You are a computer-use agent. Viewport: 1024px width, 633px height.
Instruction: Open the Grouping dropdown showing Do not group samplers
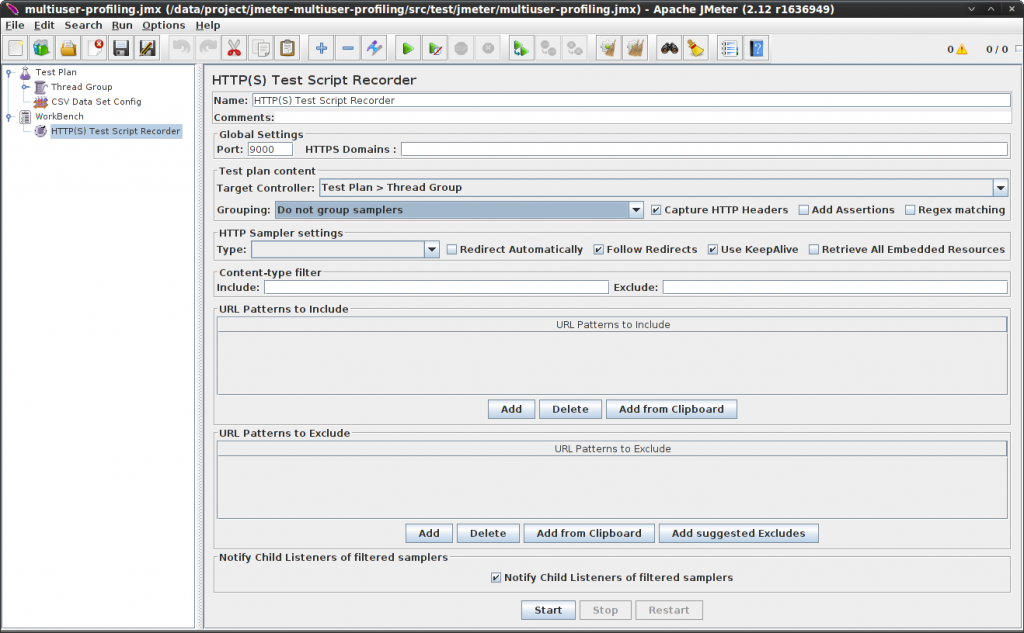(636, 209)
